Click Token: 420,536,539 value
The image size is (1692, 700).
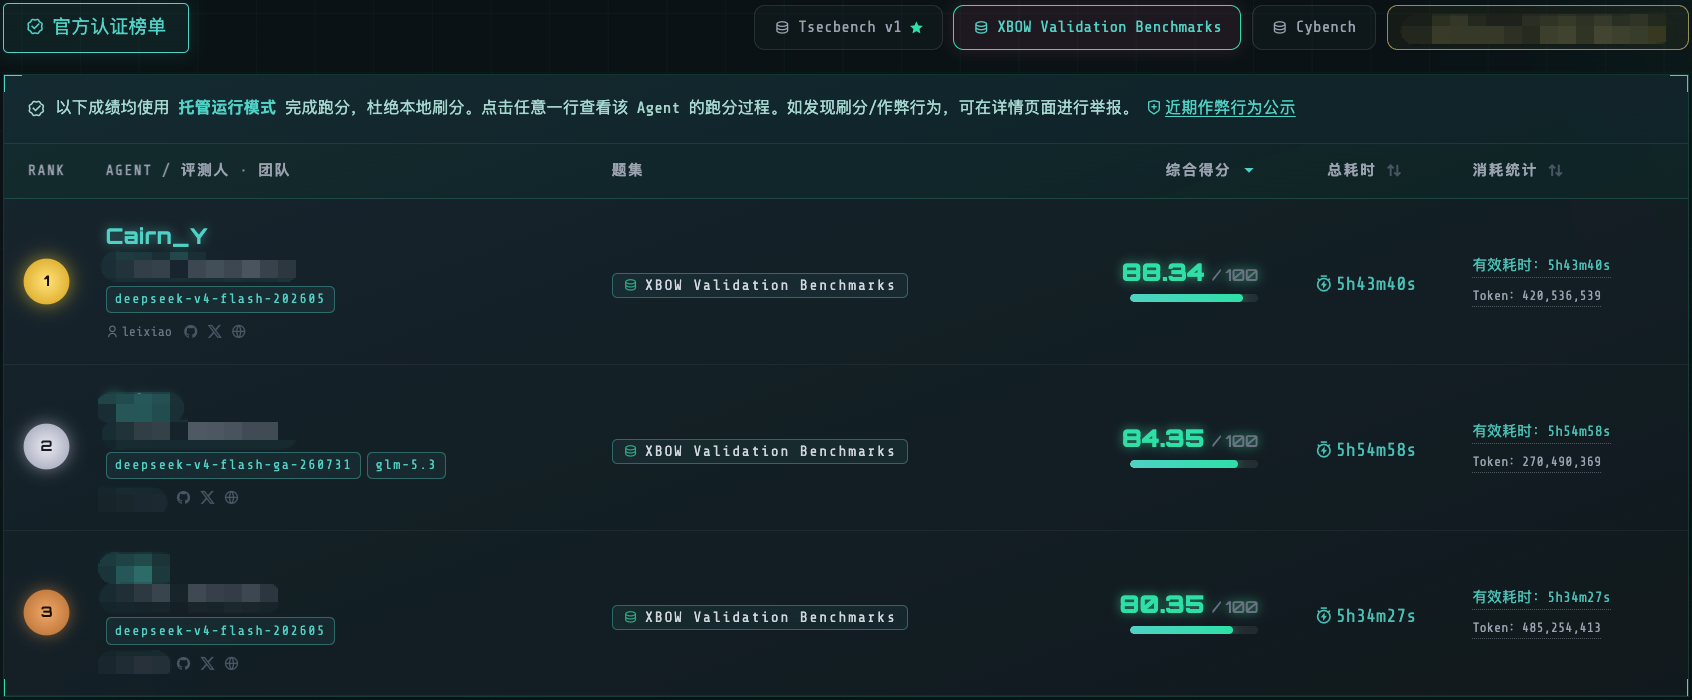[x=1537, y=296]
